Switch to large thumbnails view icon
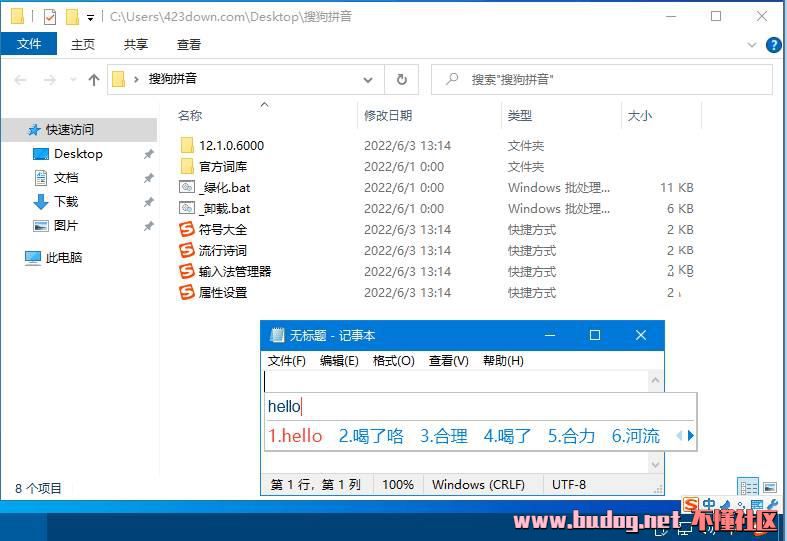Image resolution: width=787 pixels, height=541 pixels. tap(768, 487)
